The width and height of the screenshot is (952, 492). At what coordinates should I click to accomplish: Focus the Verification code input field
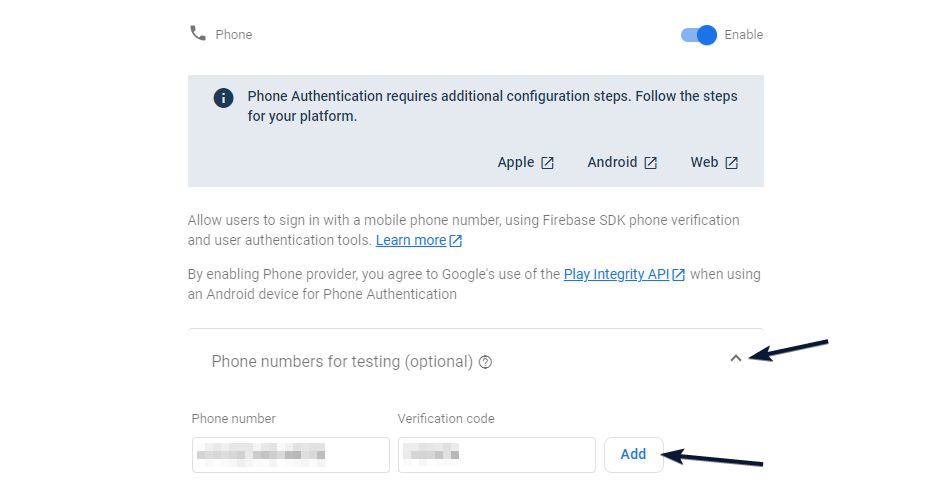click(496, 455)
